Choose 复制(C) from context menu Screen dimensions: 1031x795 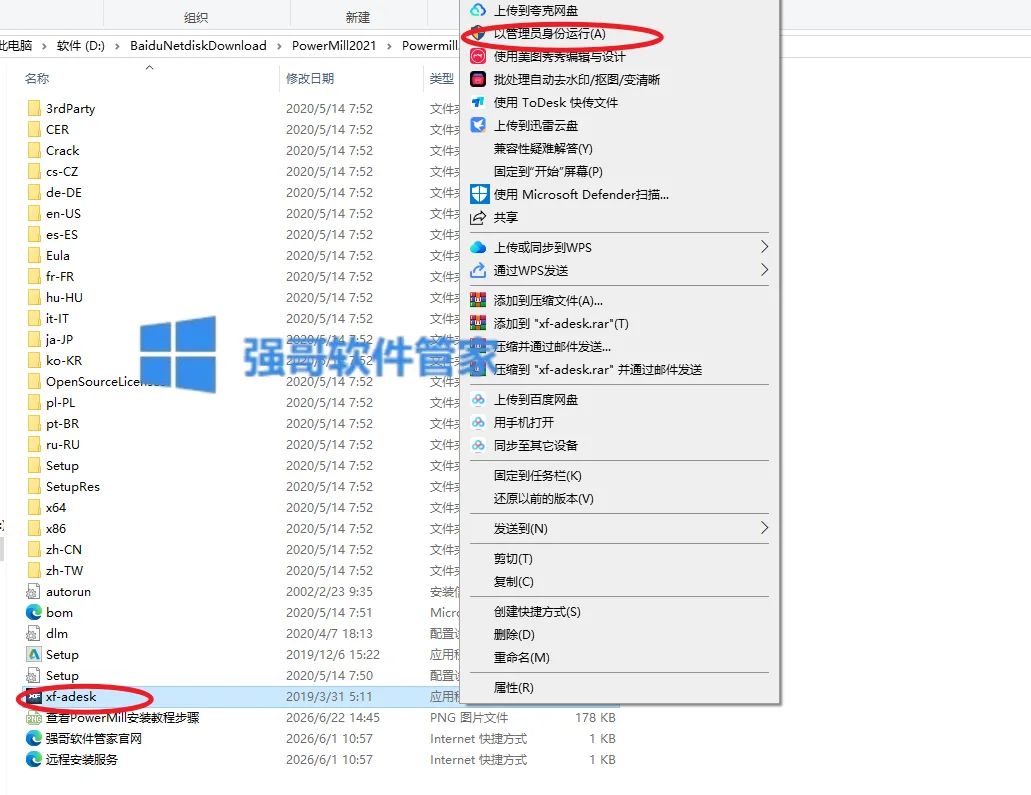click(x=514, y=582)
